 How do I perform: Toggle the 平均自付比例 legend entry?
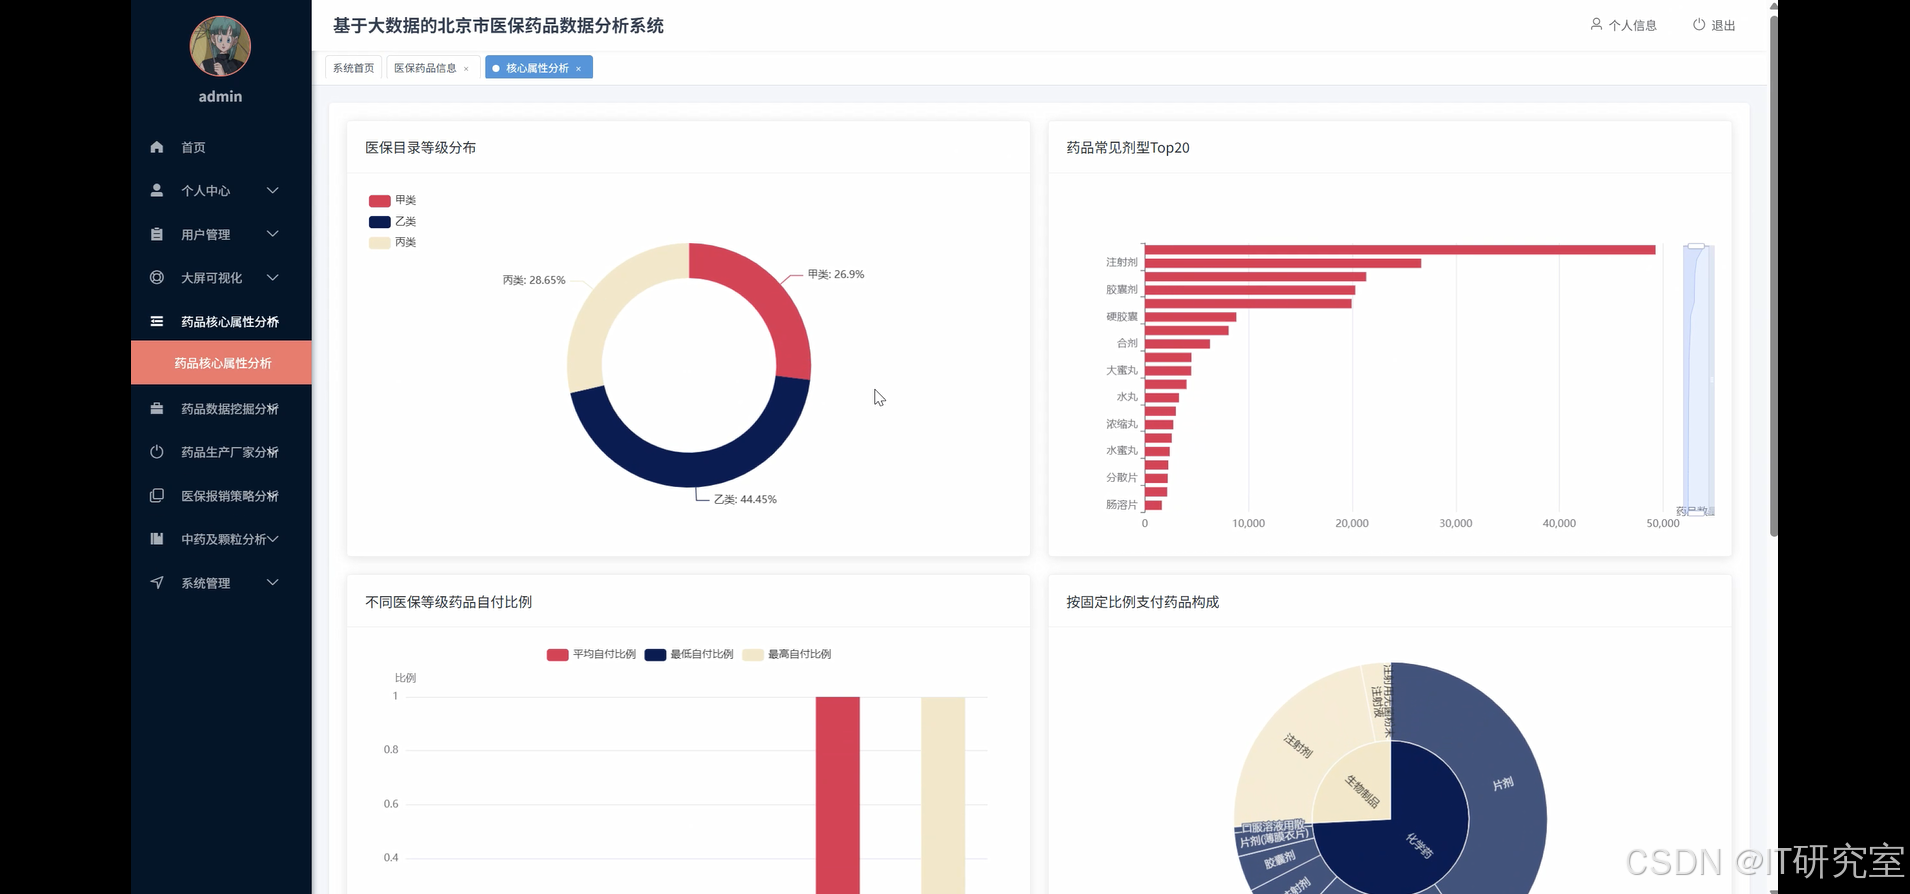tap(591, 654)
